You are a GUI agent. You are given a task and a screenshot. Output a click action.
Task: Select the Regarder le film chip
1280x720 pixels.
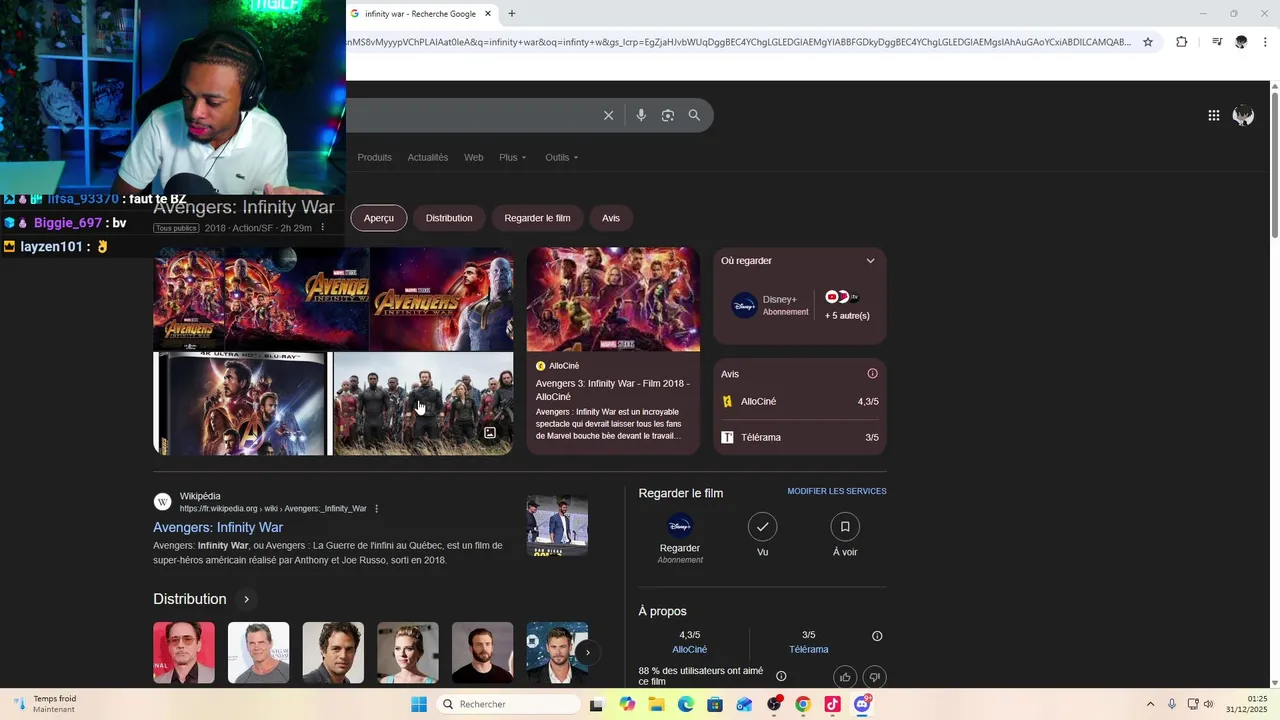click(537, 218)
